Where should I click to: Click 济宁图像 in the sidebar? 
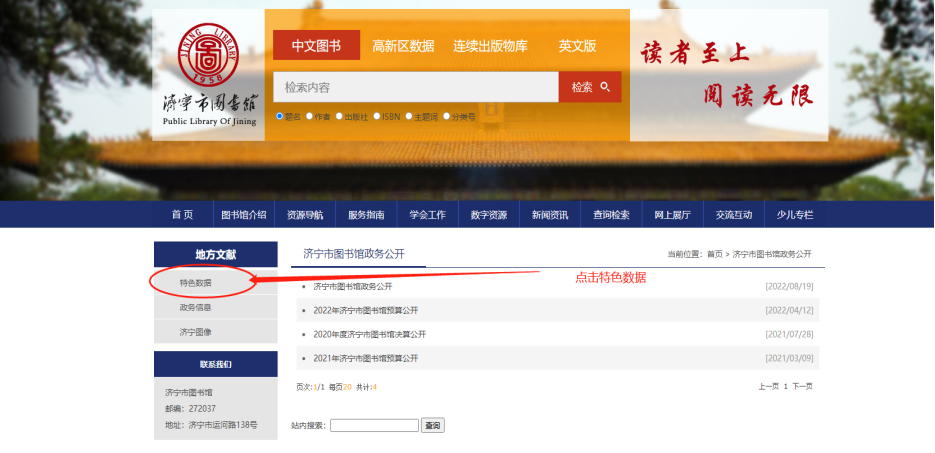click(x=196, y=332)
